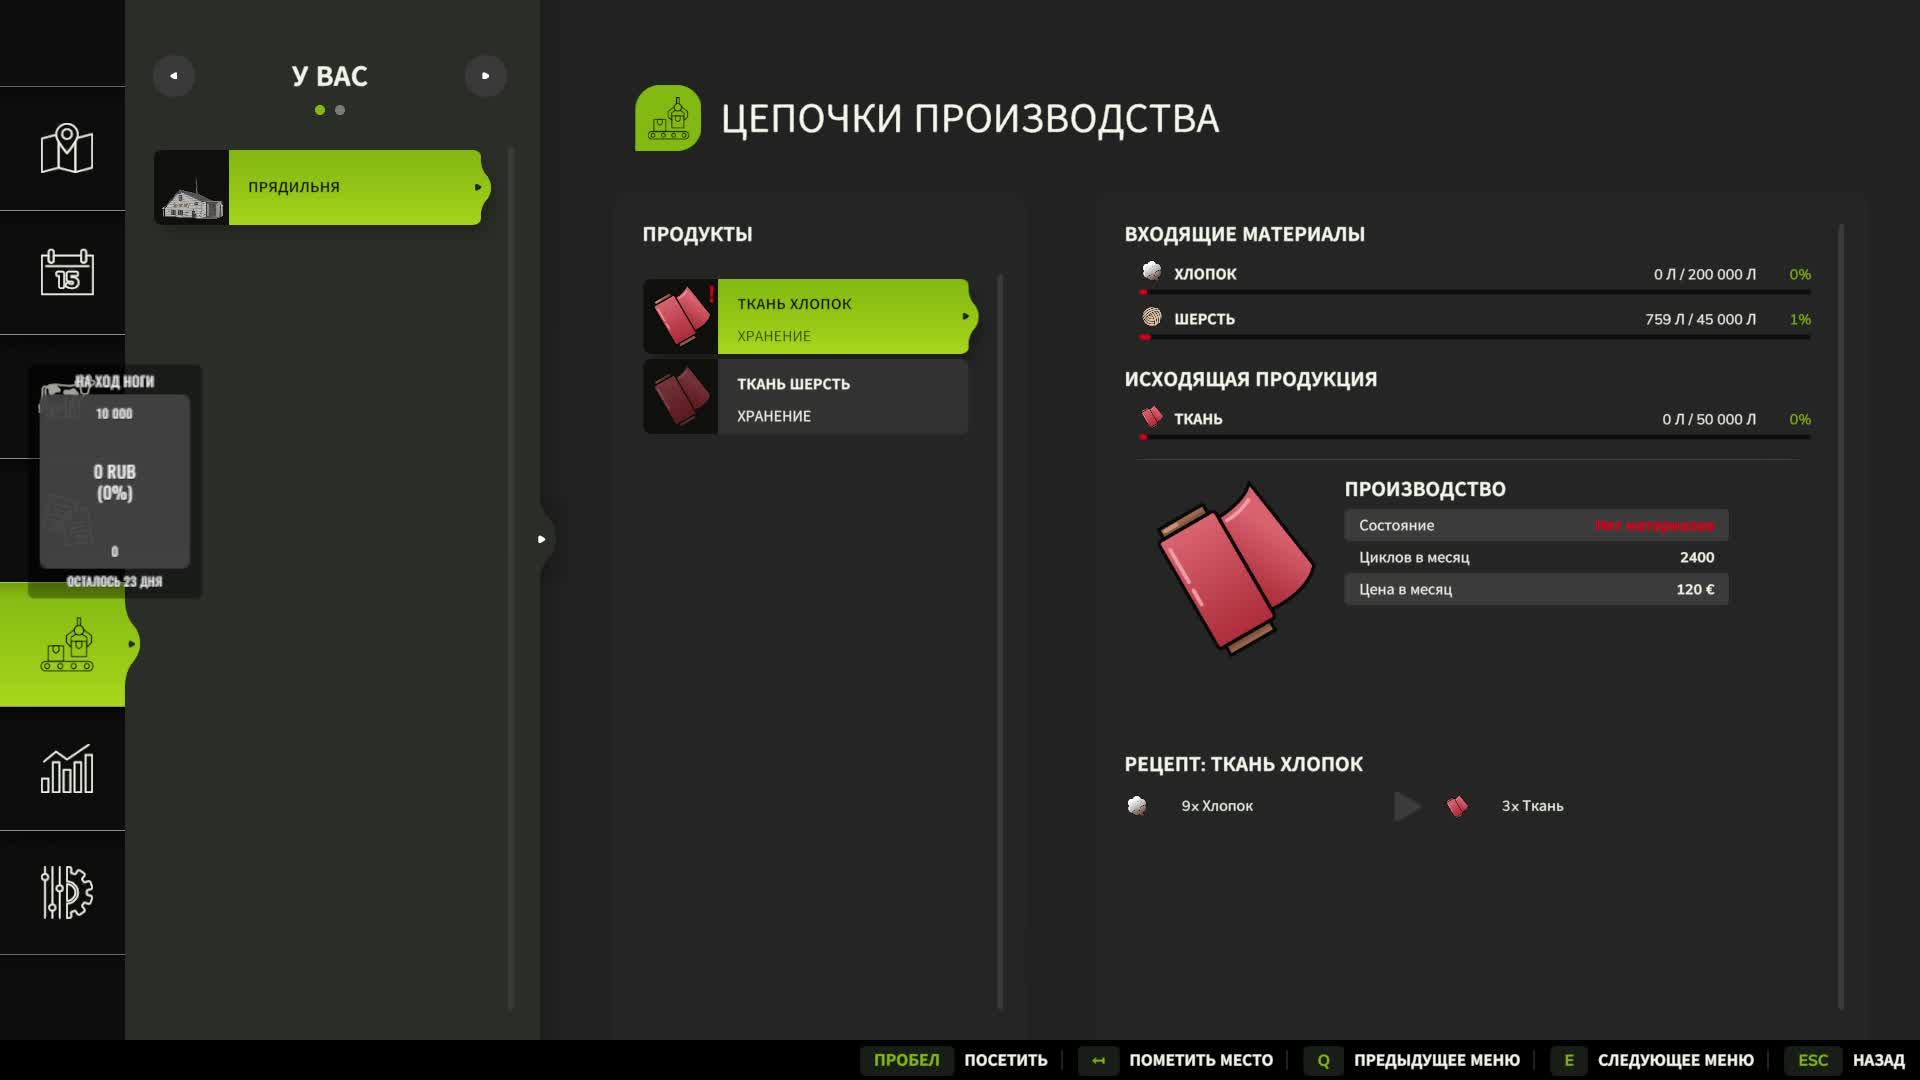
Task: Open the statistics chart sidebar icon
Action: click(66, 769)
